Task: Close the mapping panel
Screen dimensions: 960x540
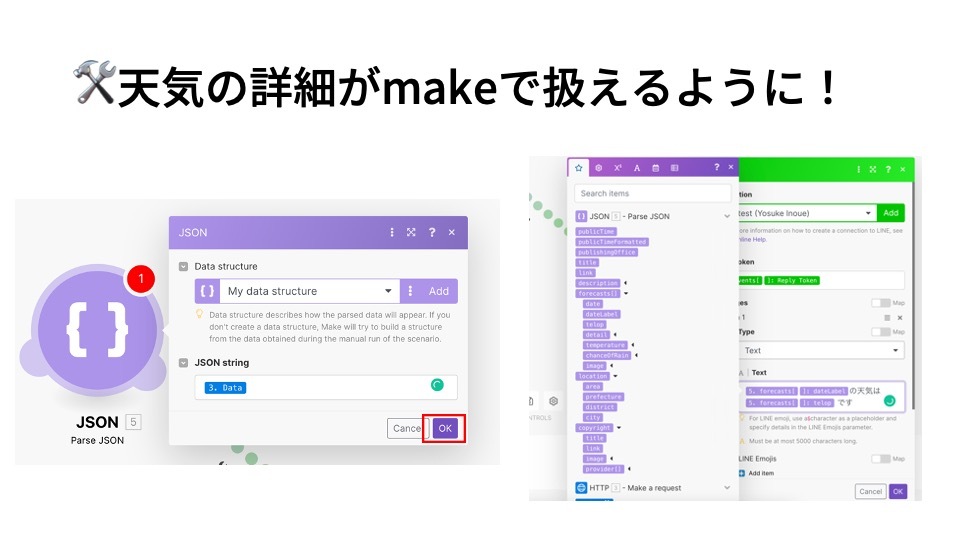Action: [x=730, y=167]
